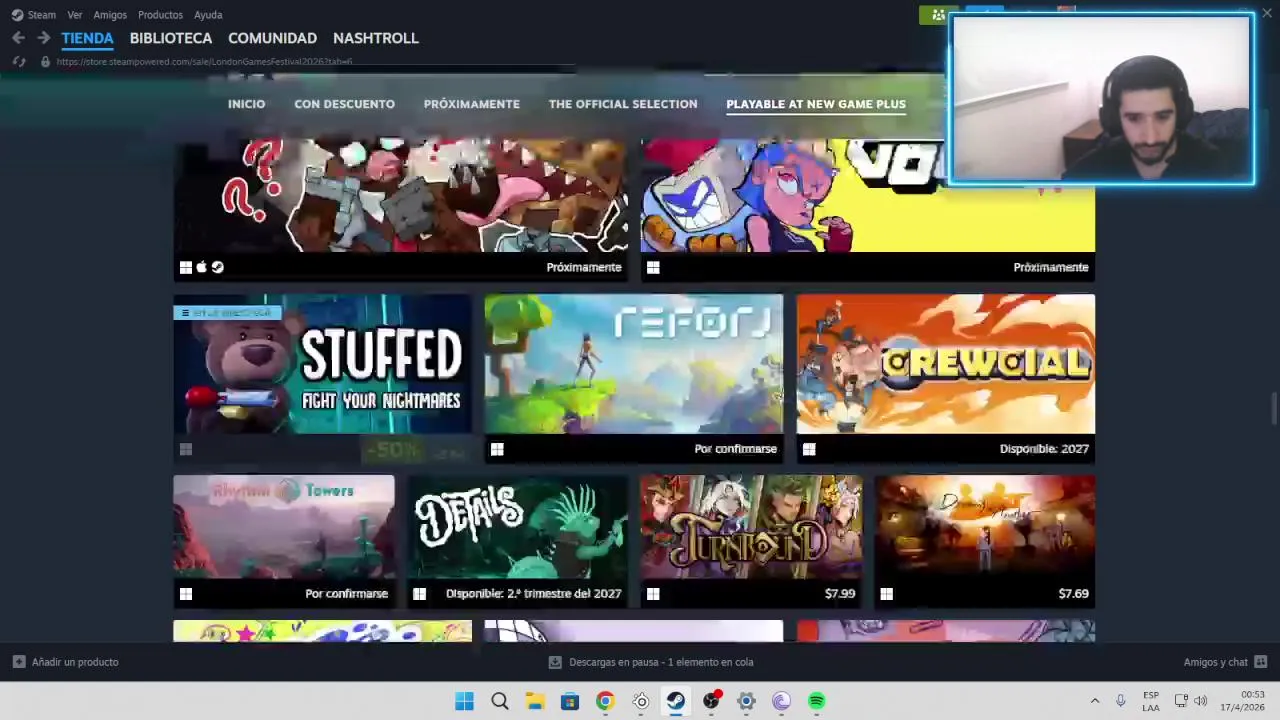The width and height of the screenshot is (1280, 720).
Task: Click the downloads icon beside Descargas en pausa
Action: [x=555, y=662]
